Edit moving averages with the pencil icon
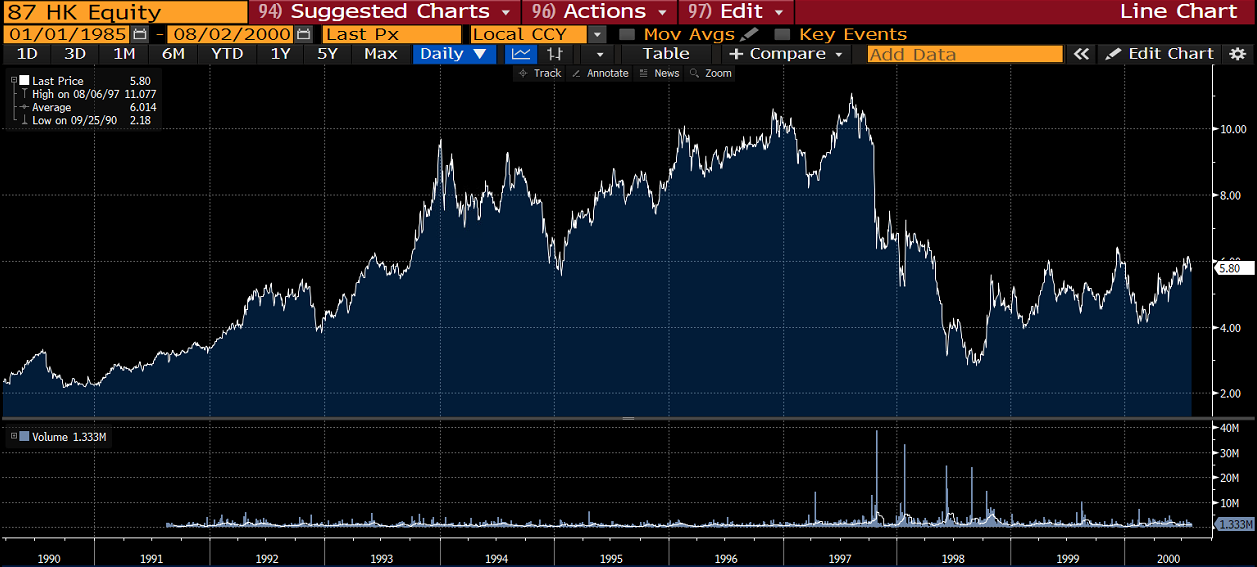 click(749, 34)
